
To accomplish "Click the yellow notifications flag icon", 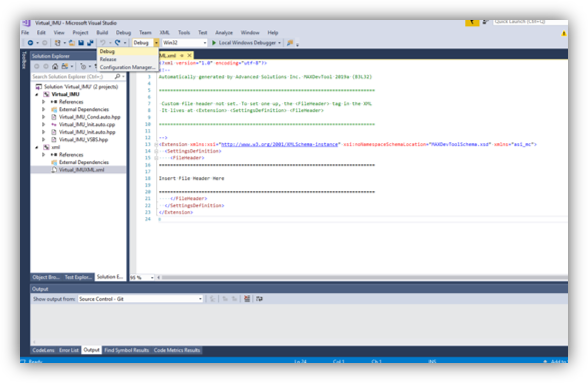I will click(x=472, y=22).
